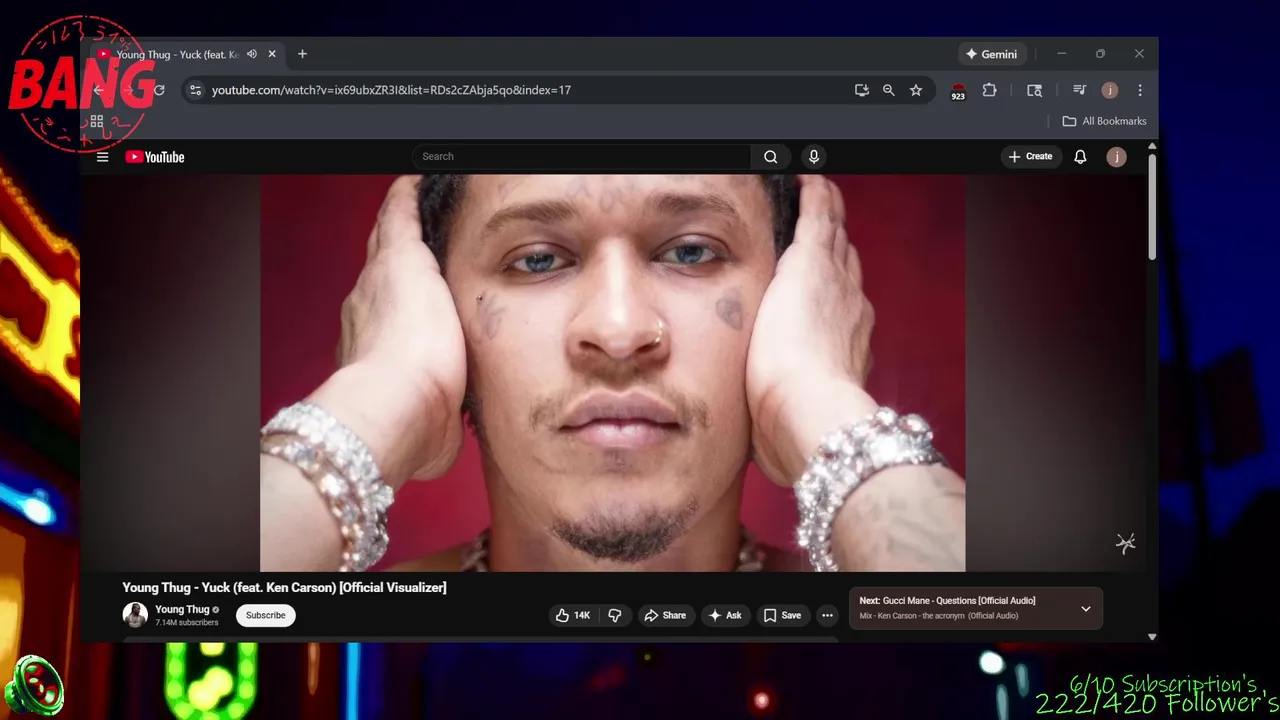
Task: Open the Chrome extensions puzzle icon
Action: tap(989, 90)
